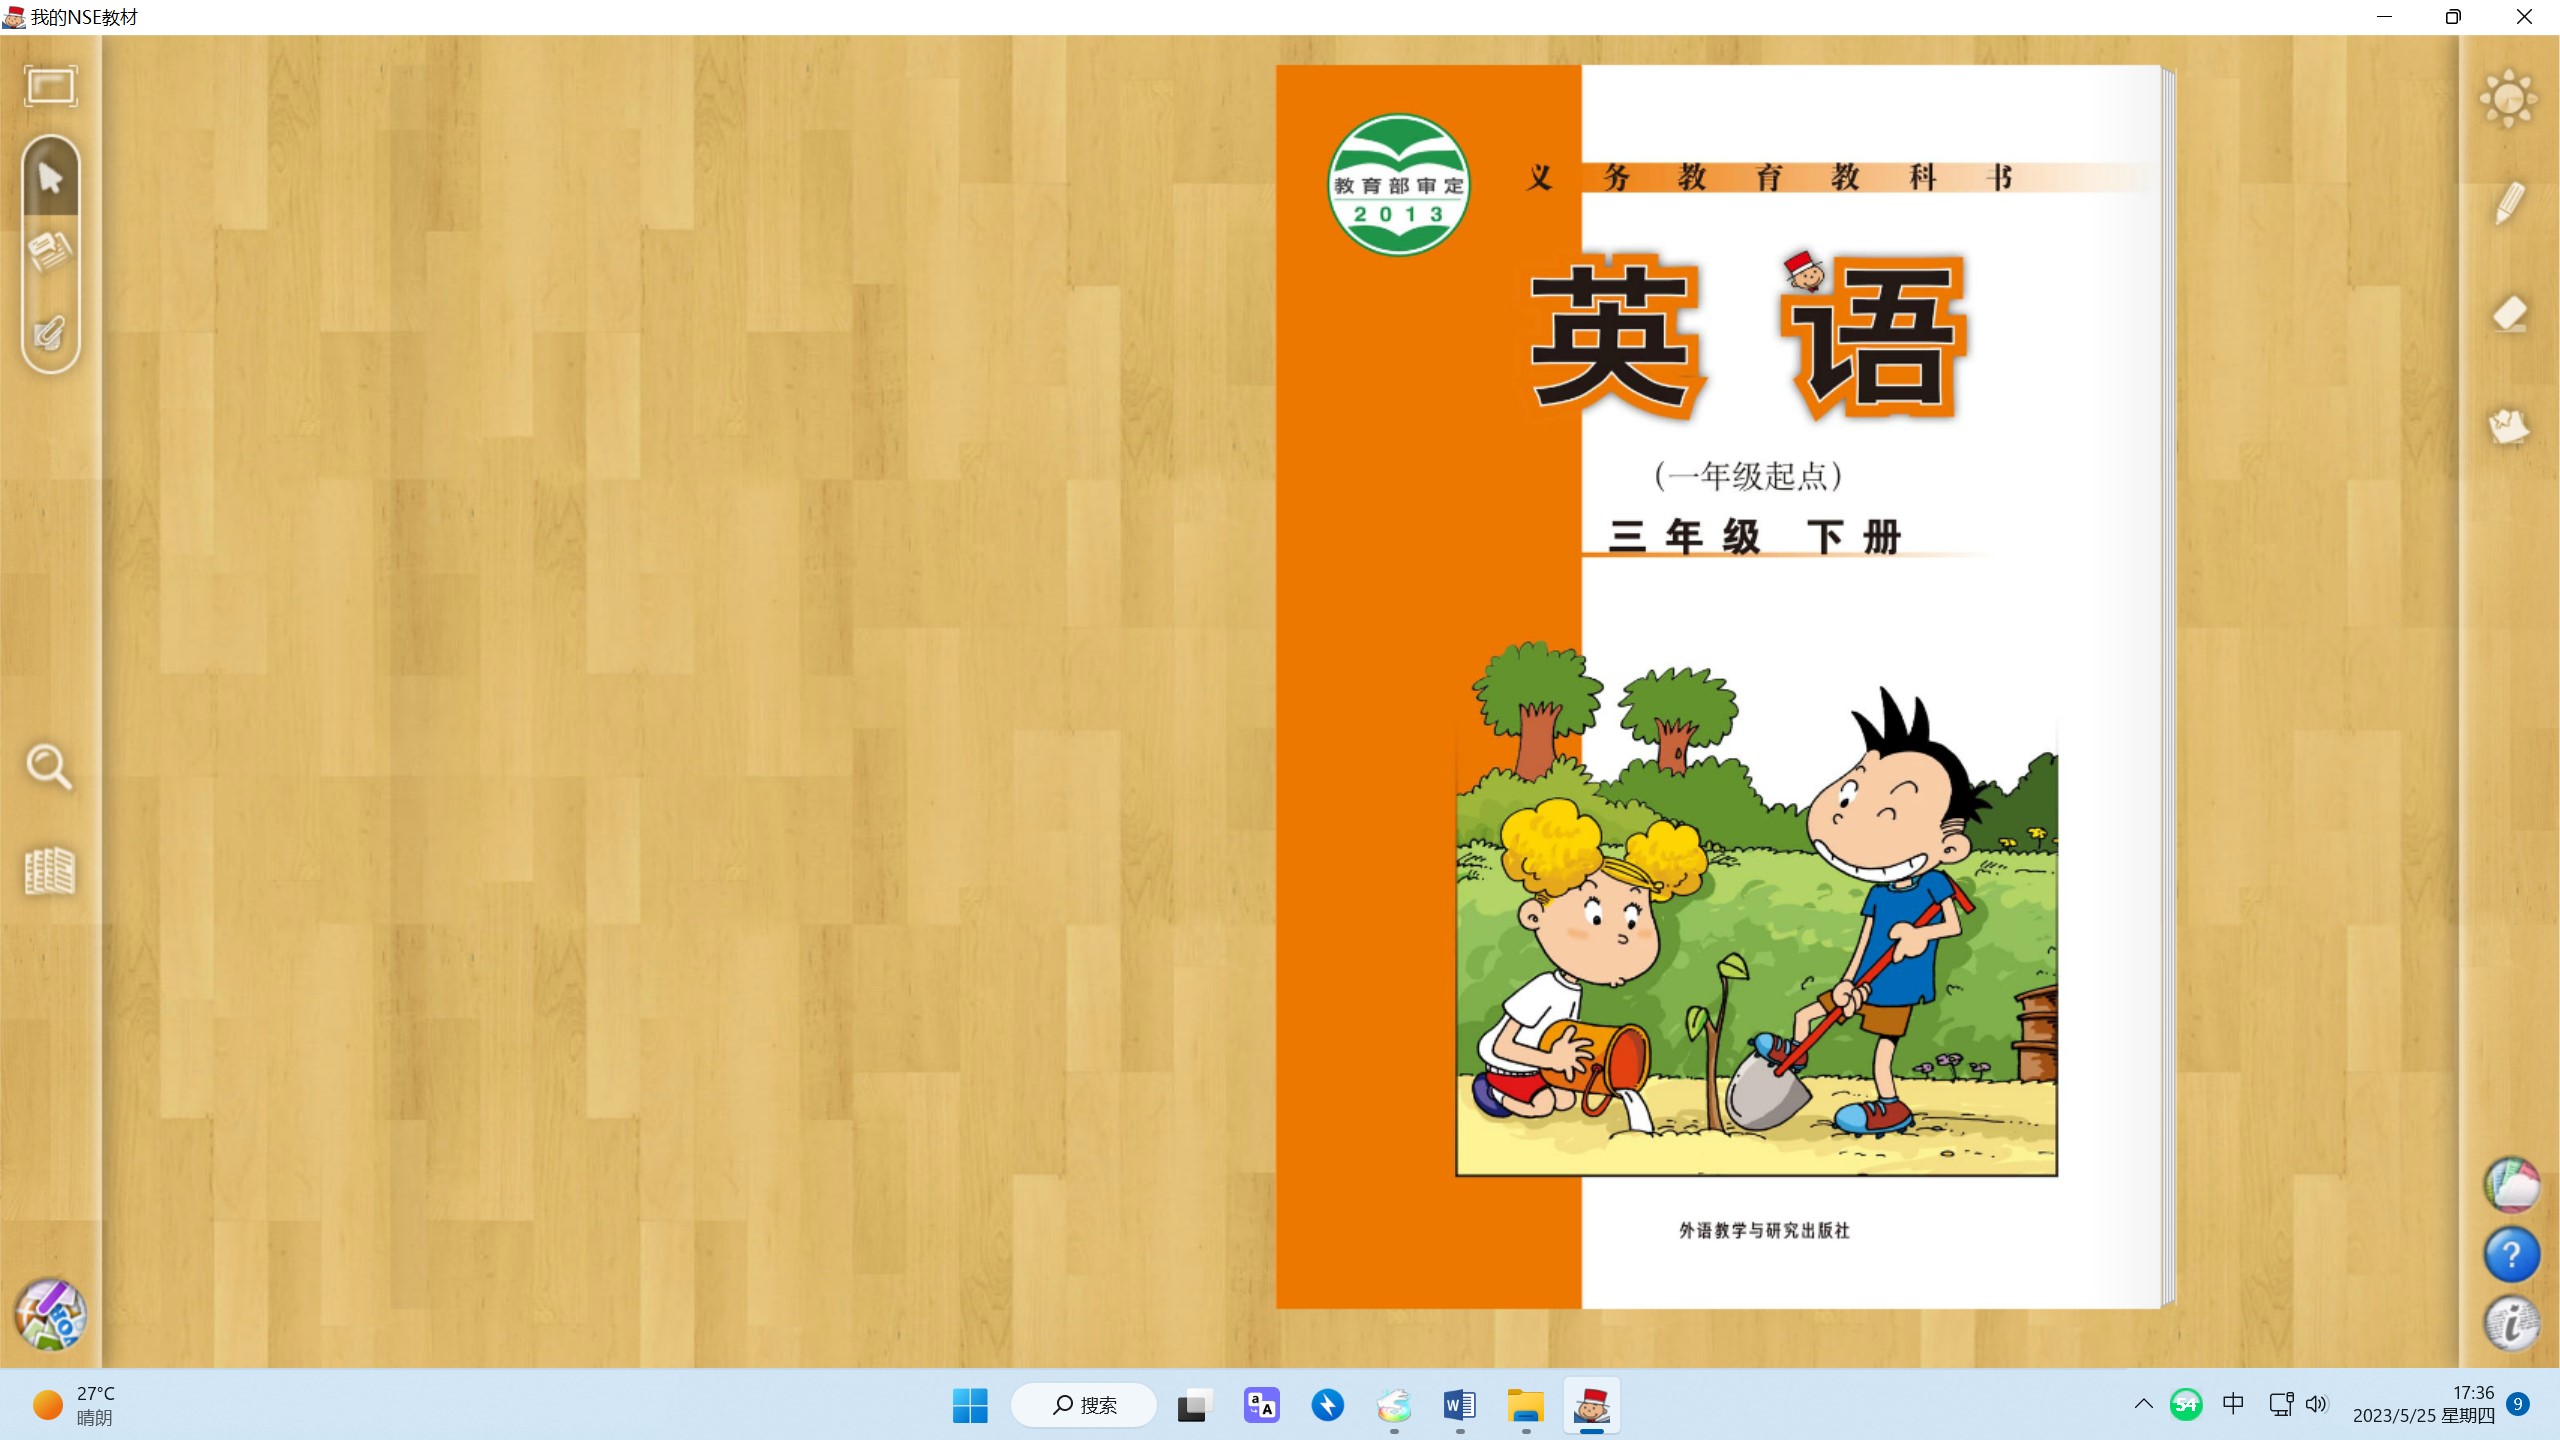Image resolution: width=2560 pixels, height=1440 pixels.
Task: Click the globe and cloud resource icon
Action: (2511, 1186)
